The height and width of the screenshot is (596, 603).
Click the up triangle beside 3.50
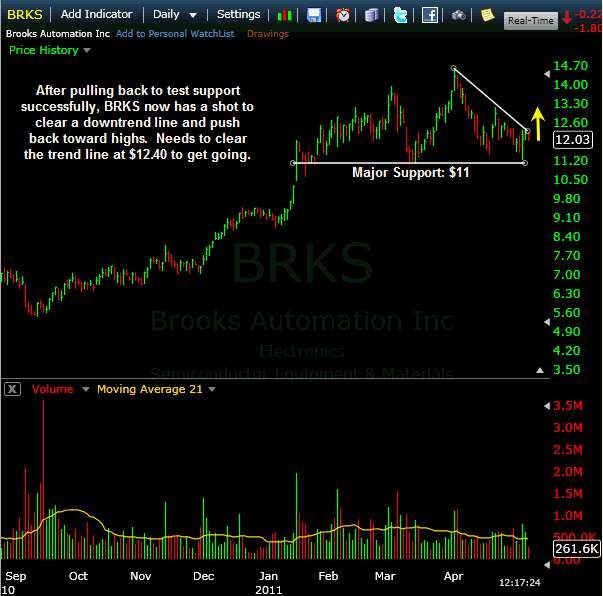point(540,370)
